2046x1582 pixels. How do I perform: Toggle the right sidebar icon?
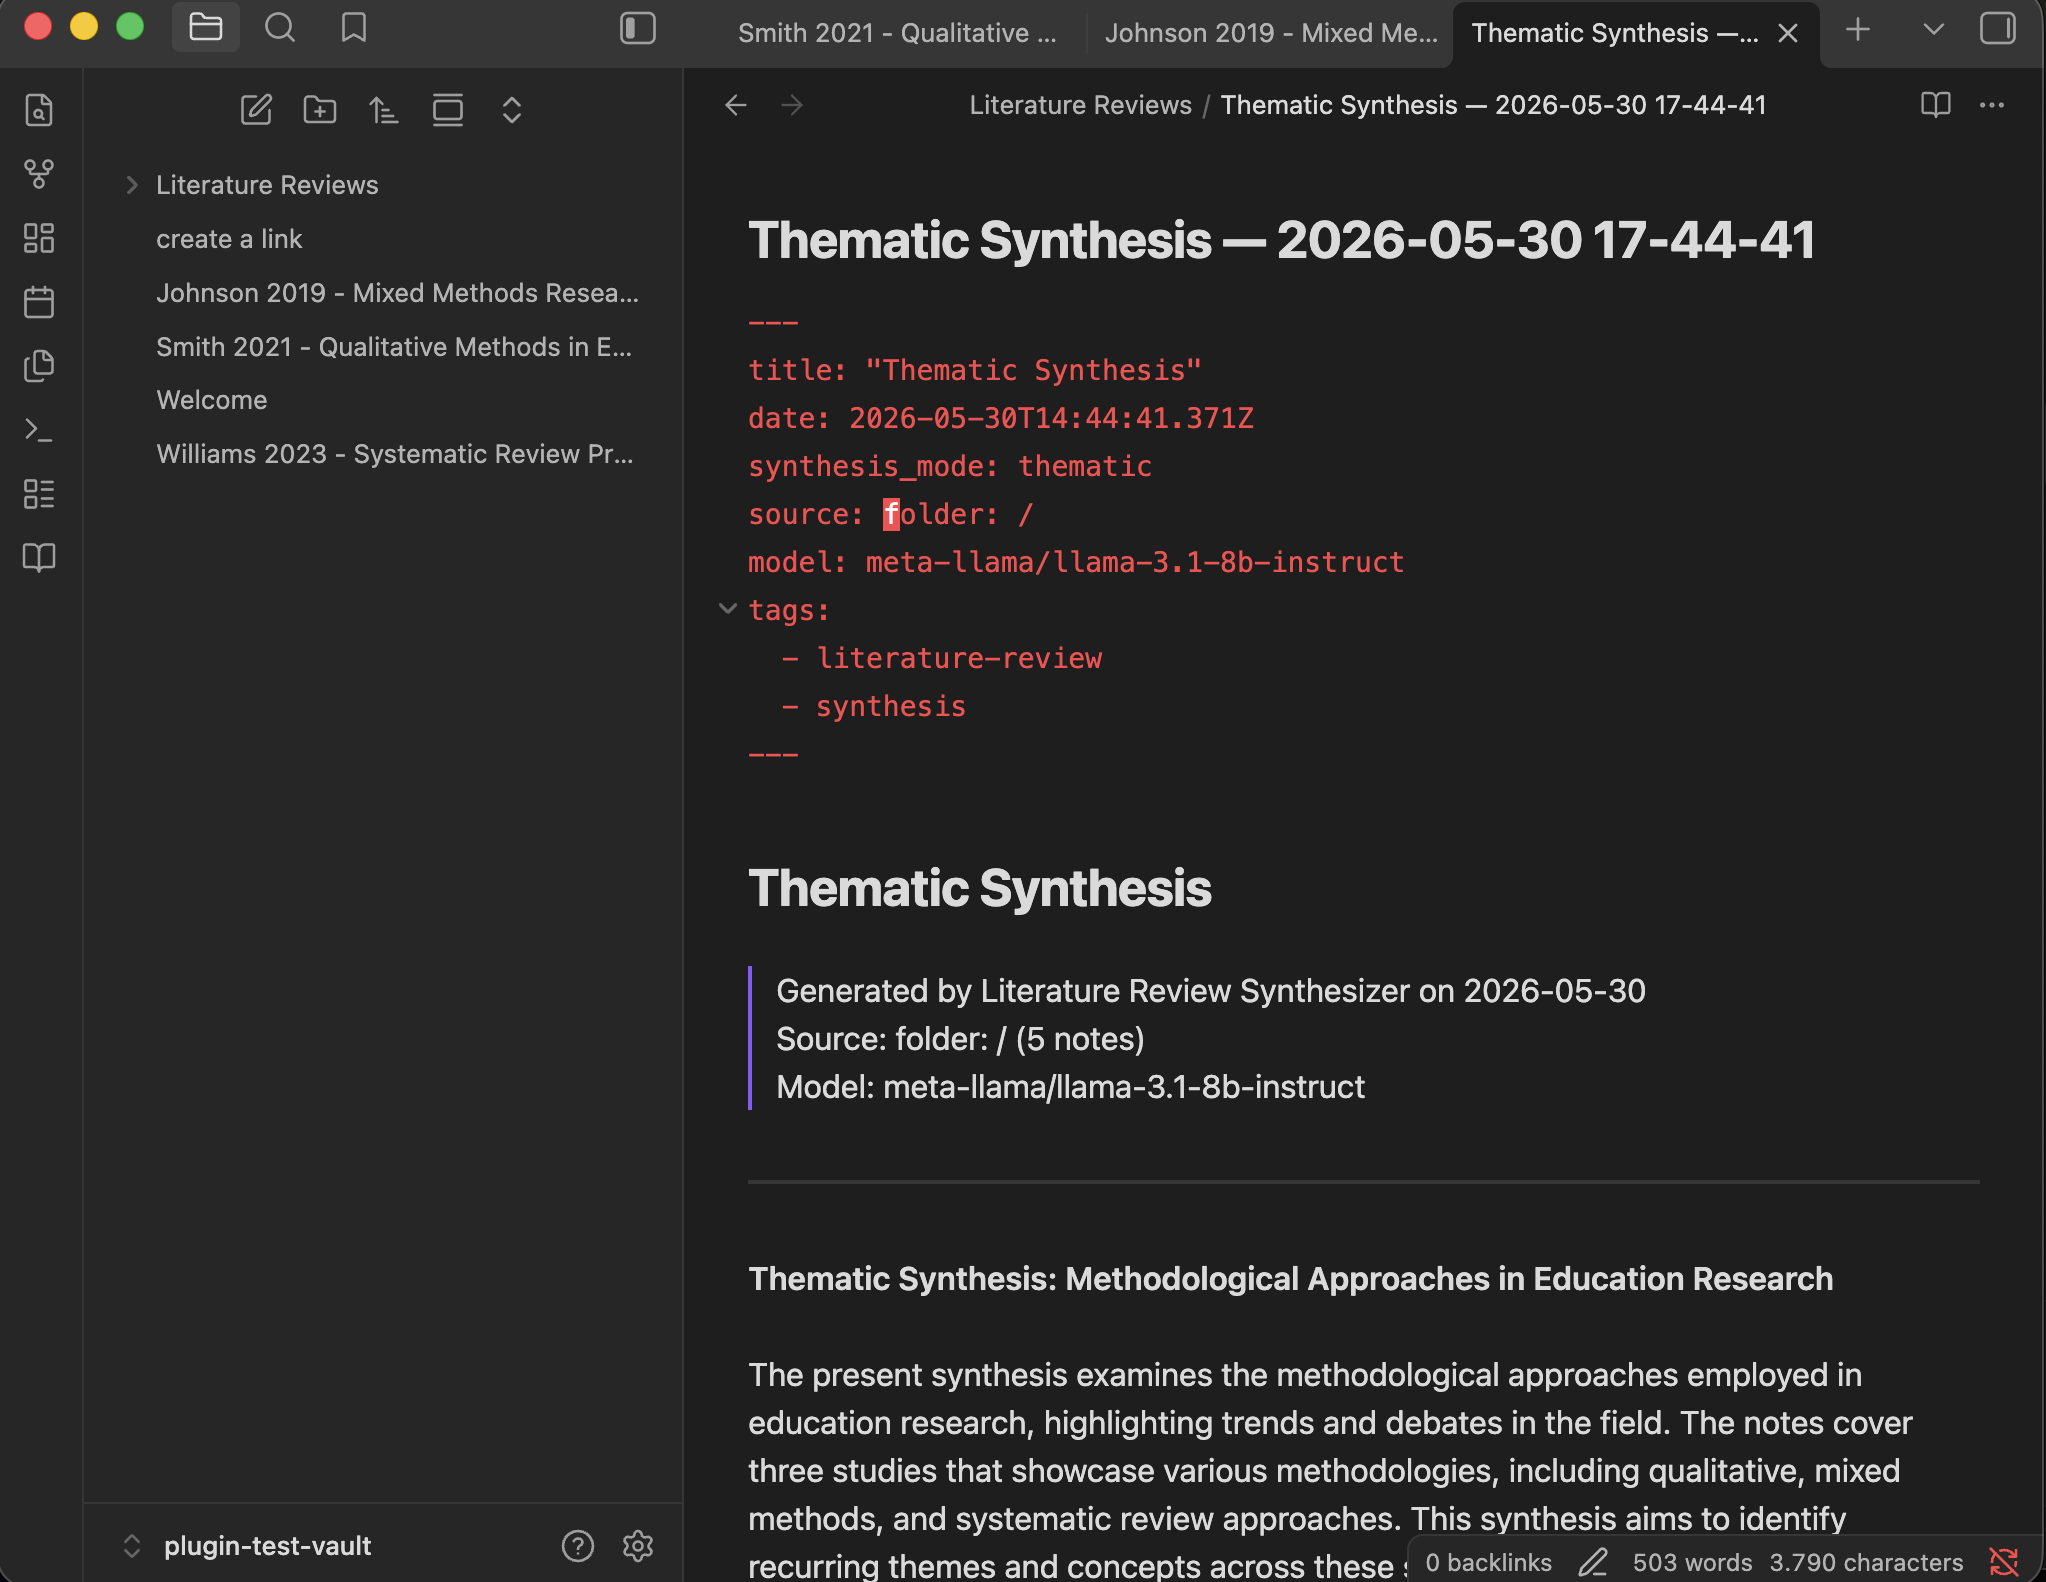(1998, 28)
